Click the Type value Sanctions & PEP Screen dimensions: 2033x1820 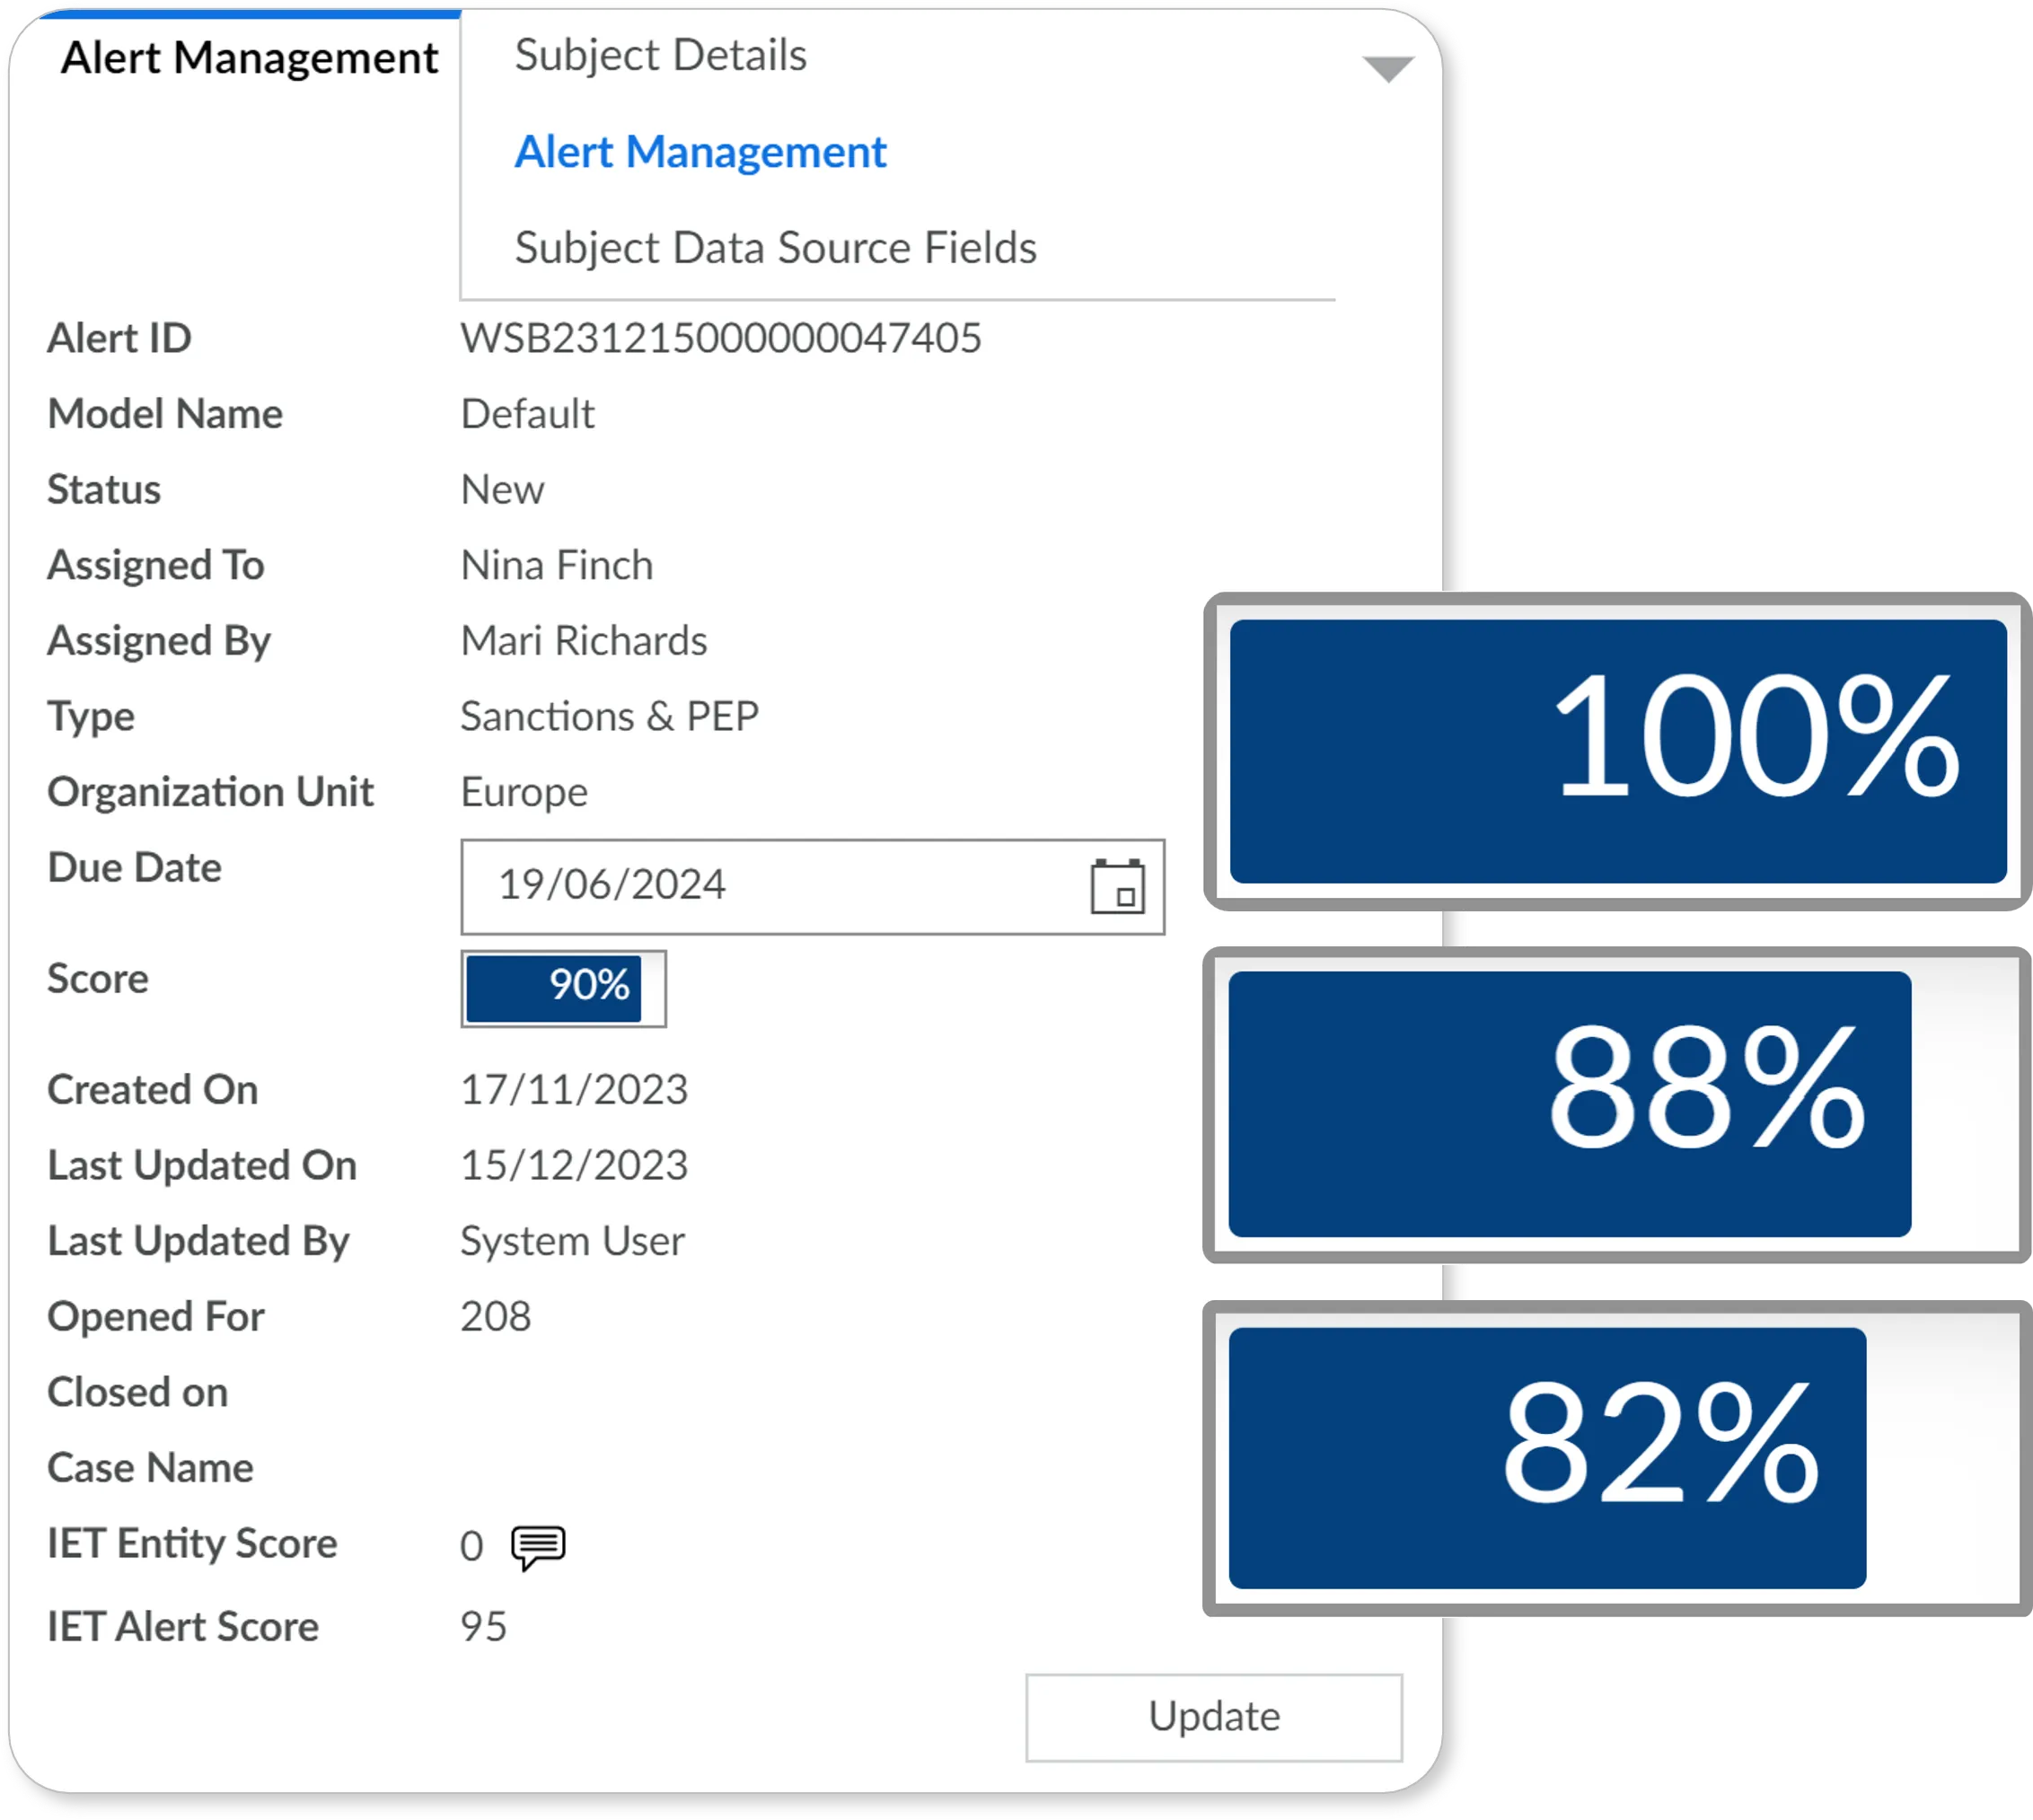[x=609, y=716]
